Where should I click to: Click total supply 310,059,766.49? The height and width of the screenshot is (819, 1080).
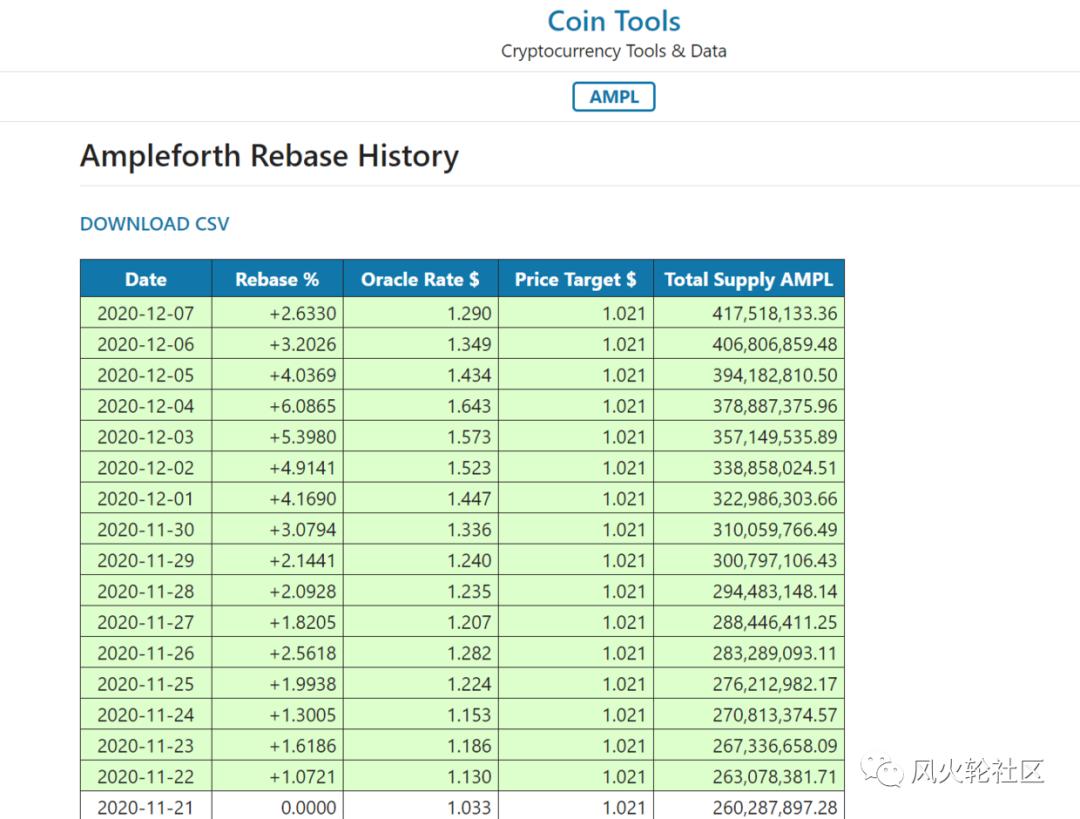point(775,530)
